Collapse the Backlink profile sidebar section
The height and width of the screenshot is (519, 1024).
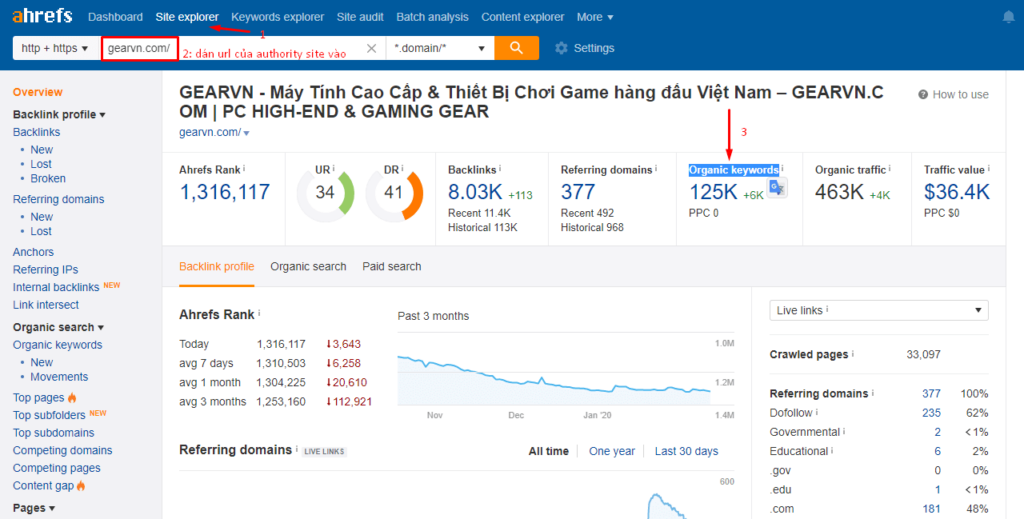tap(59, 114)
